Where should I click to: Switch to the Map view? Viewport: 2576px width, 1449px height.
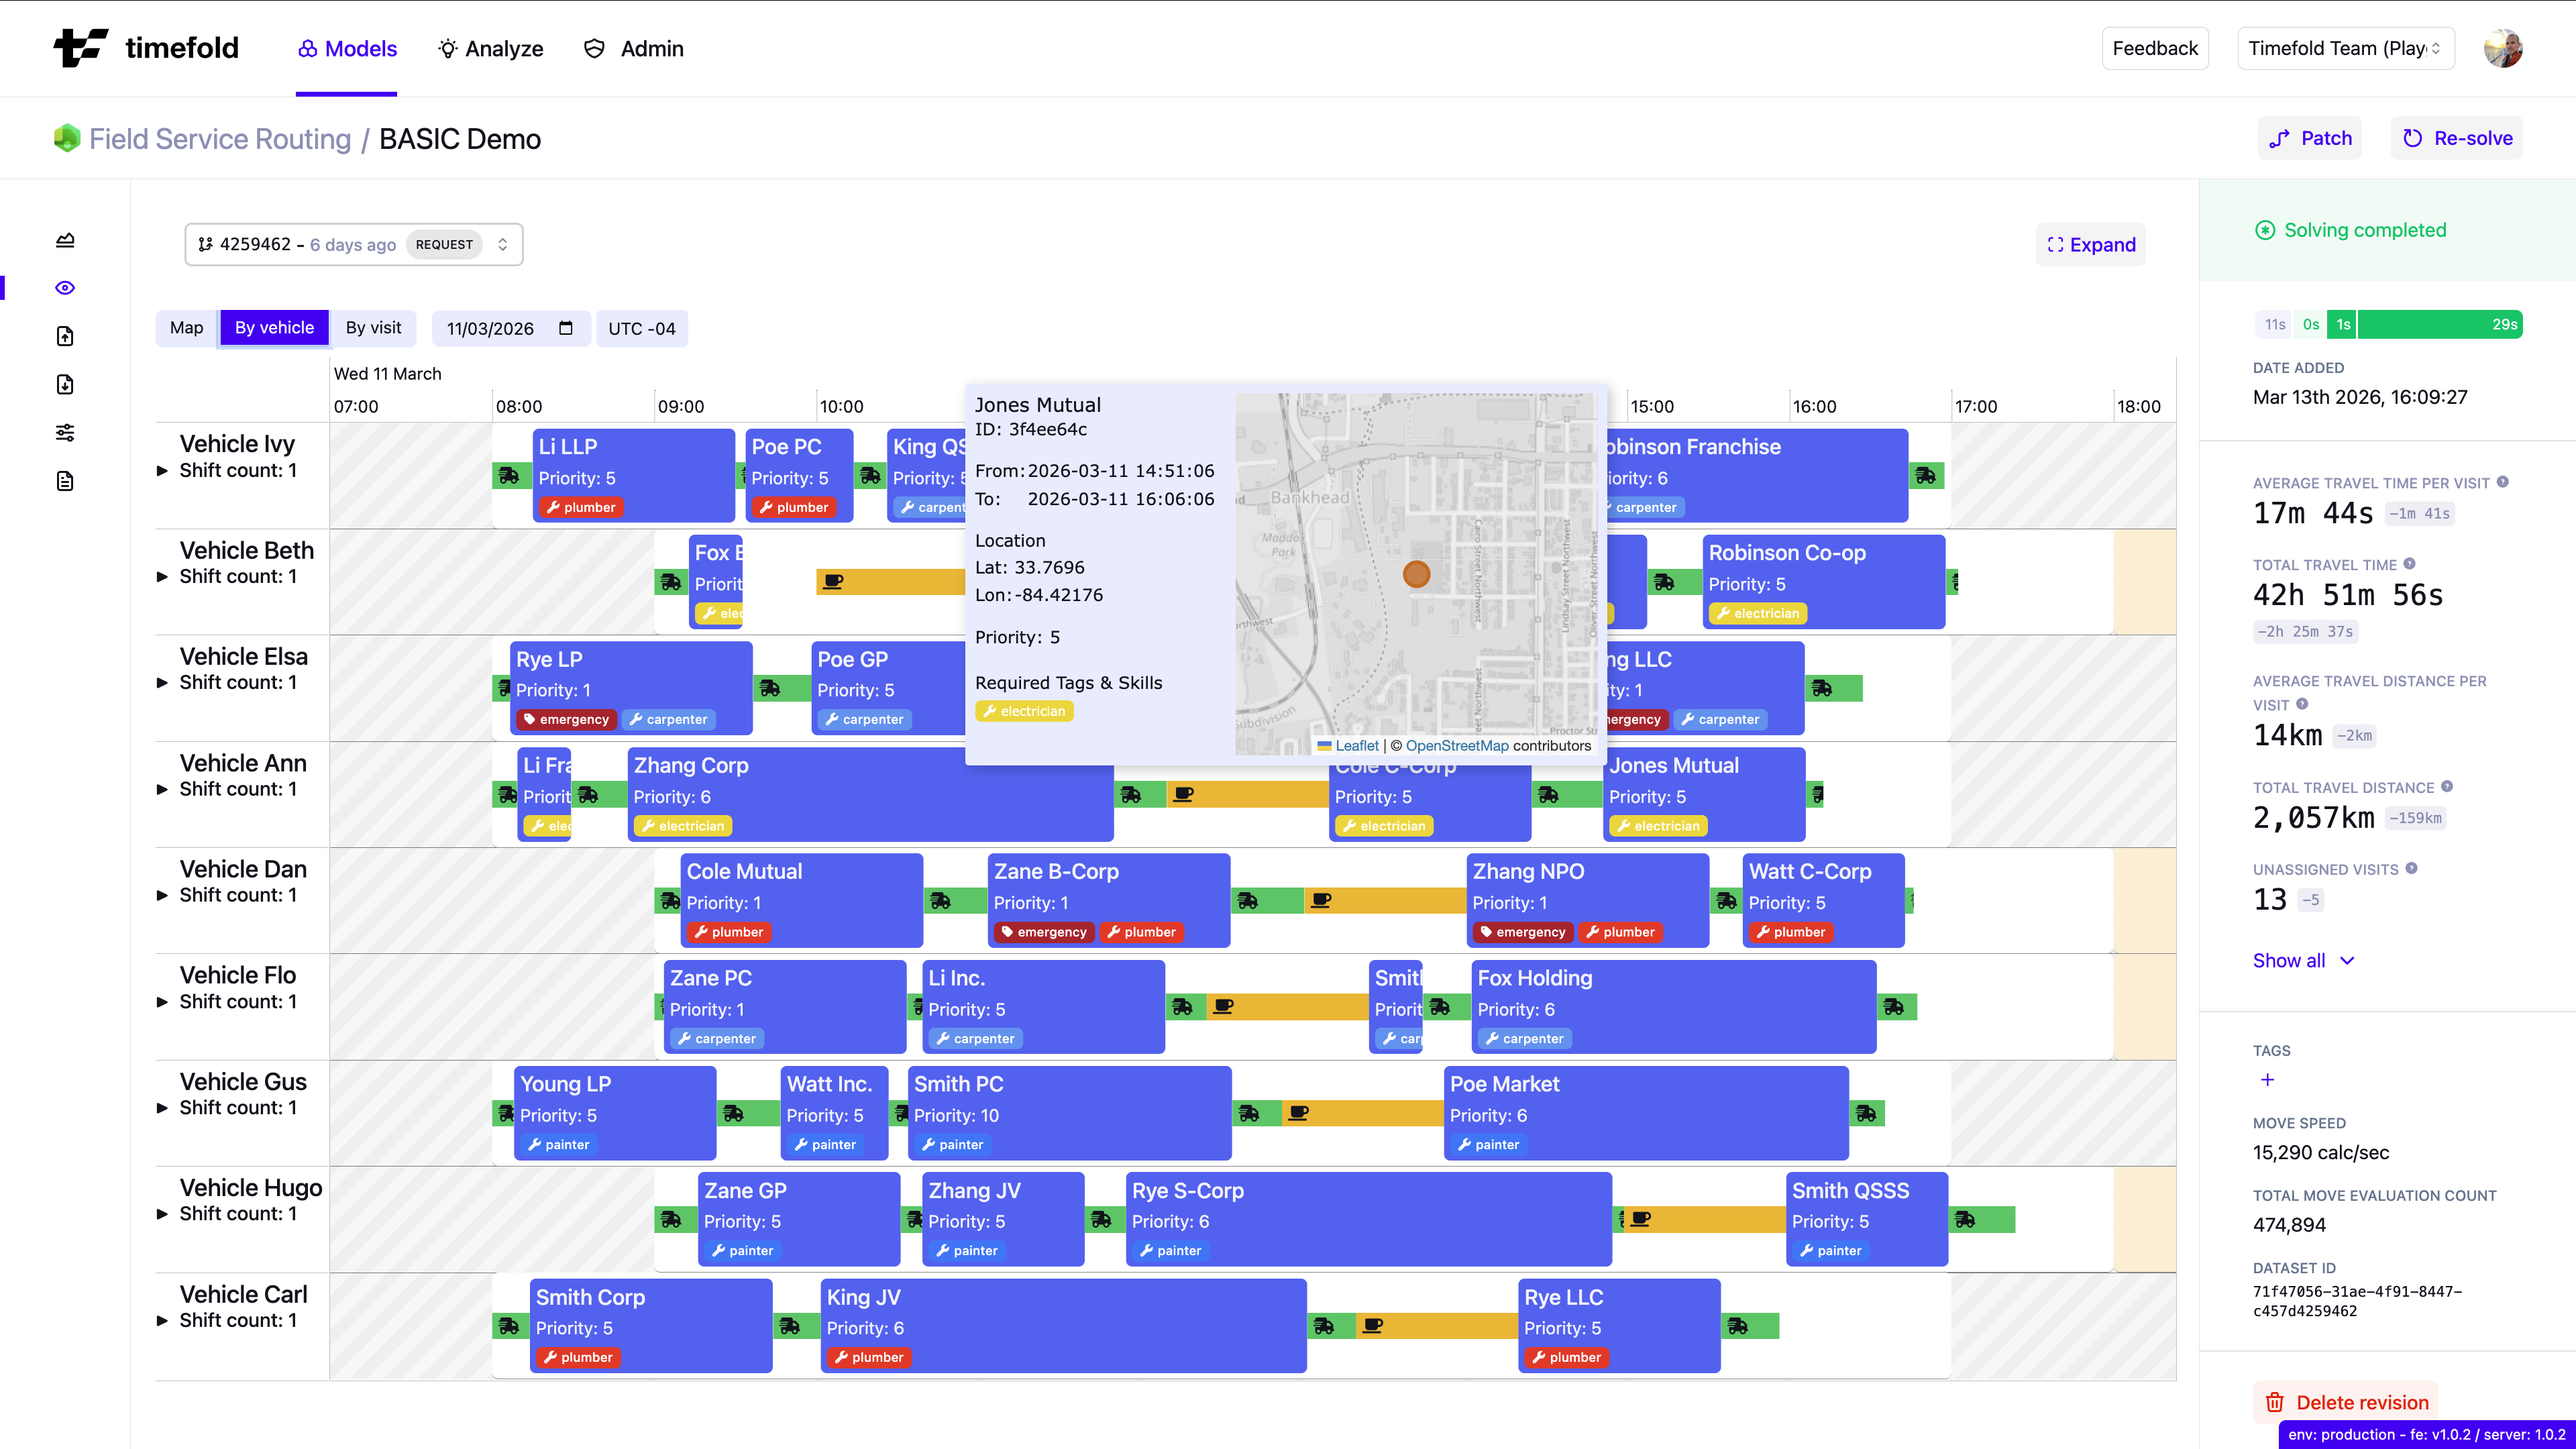click(186, 328)
